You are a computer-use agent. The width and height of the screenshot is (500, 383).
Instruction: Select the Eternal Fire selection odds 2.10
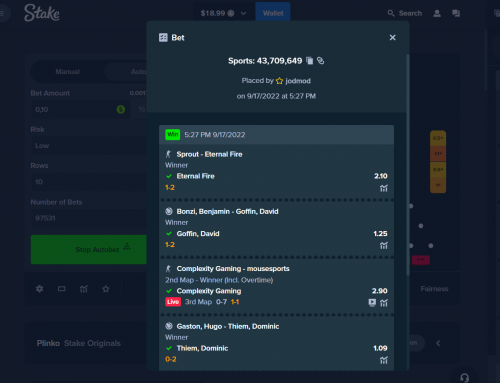pos(381,176)
